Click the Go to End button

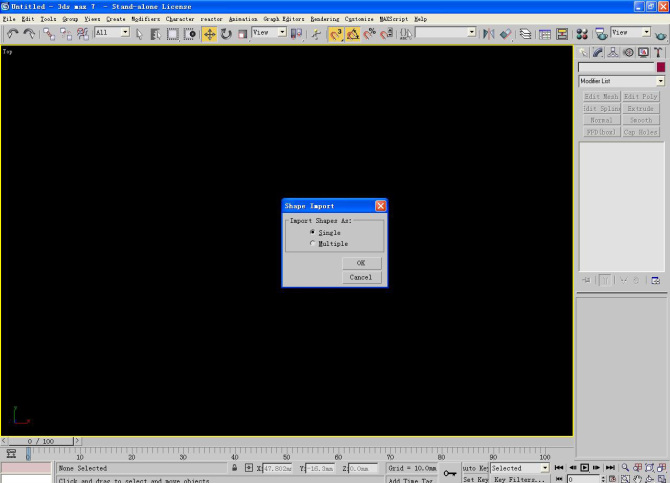coord(610,468)
